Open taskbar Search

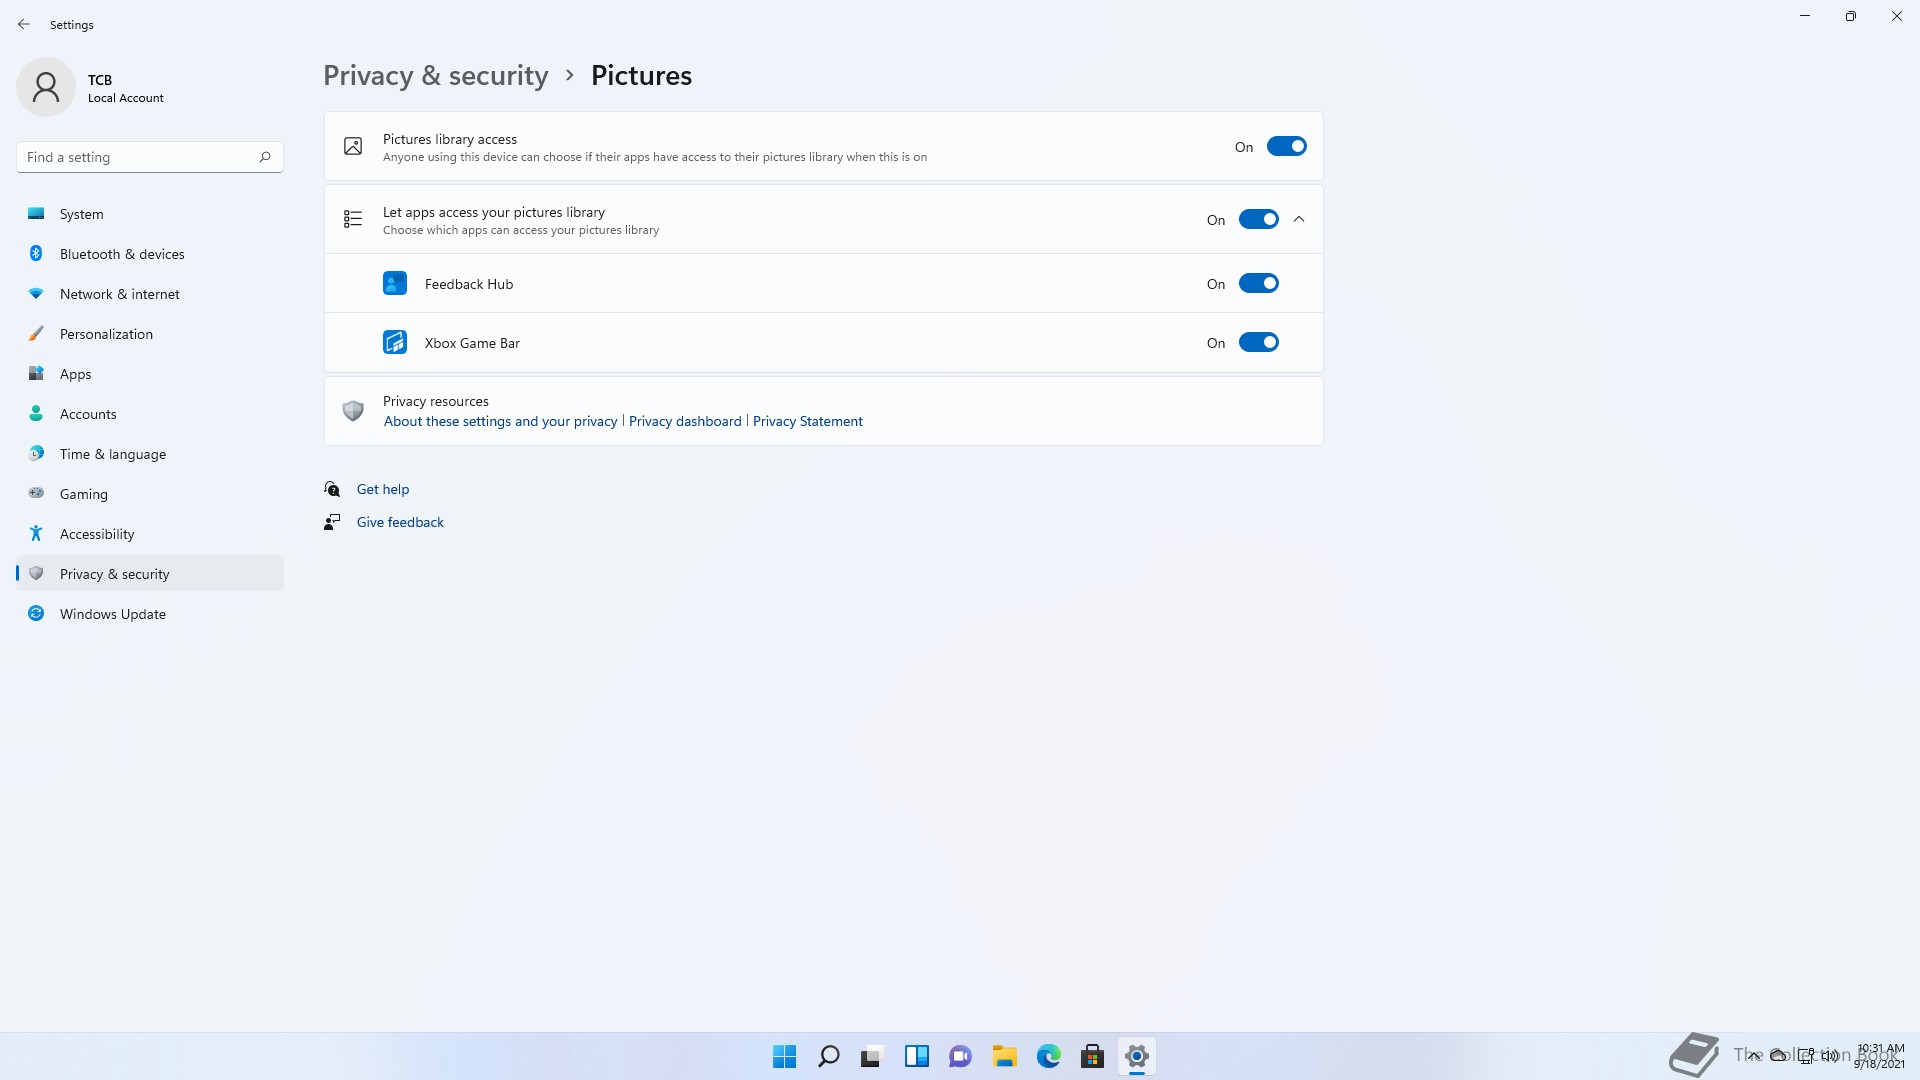[x=828, y=1056]
